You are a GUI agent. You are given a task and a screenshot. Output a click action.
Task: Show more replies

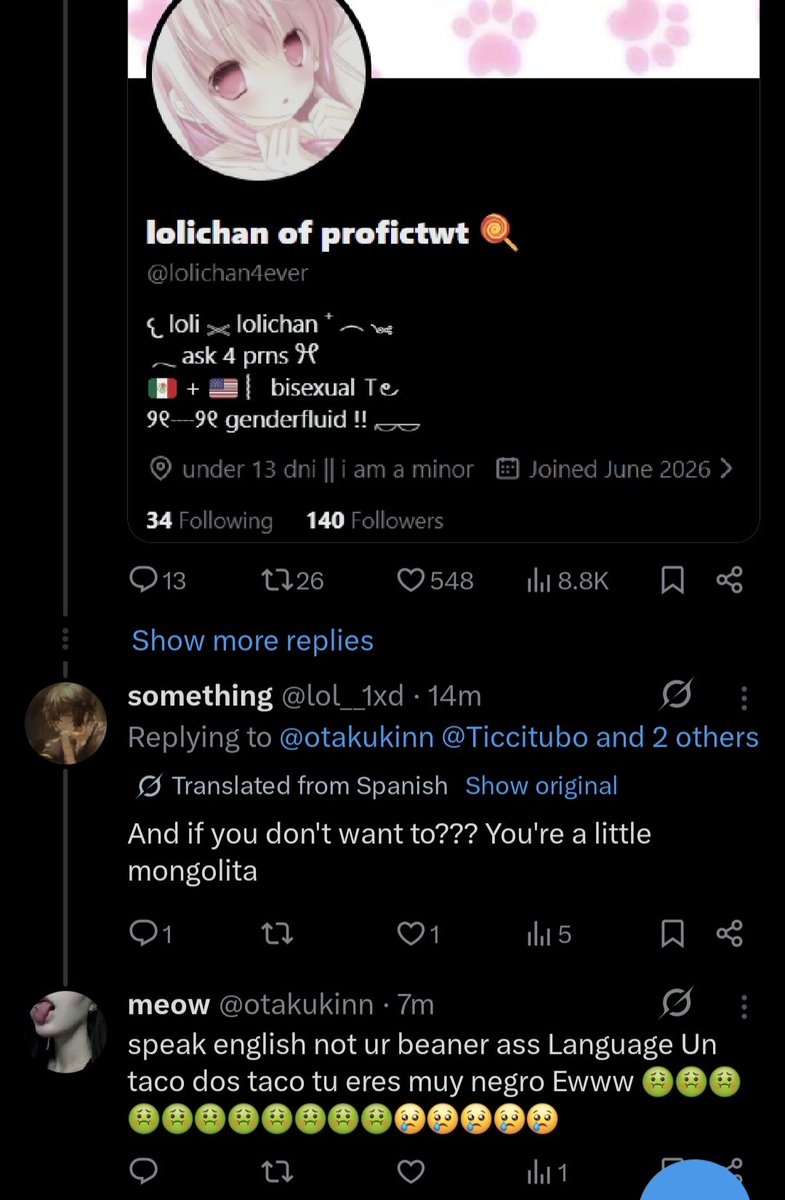tap(253, 641)
